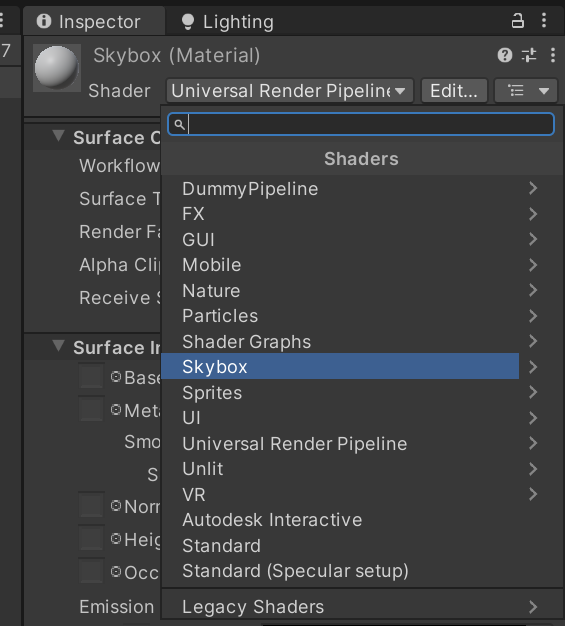This screenshot has width=565, height=626.
Task: Open the shader hierarchy list dropdown button
Action: [x=526, y=91]
